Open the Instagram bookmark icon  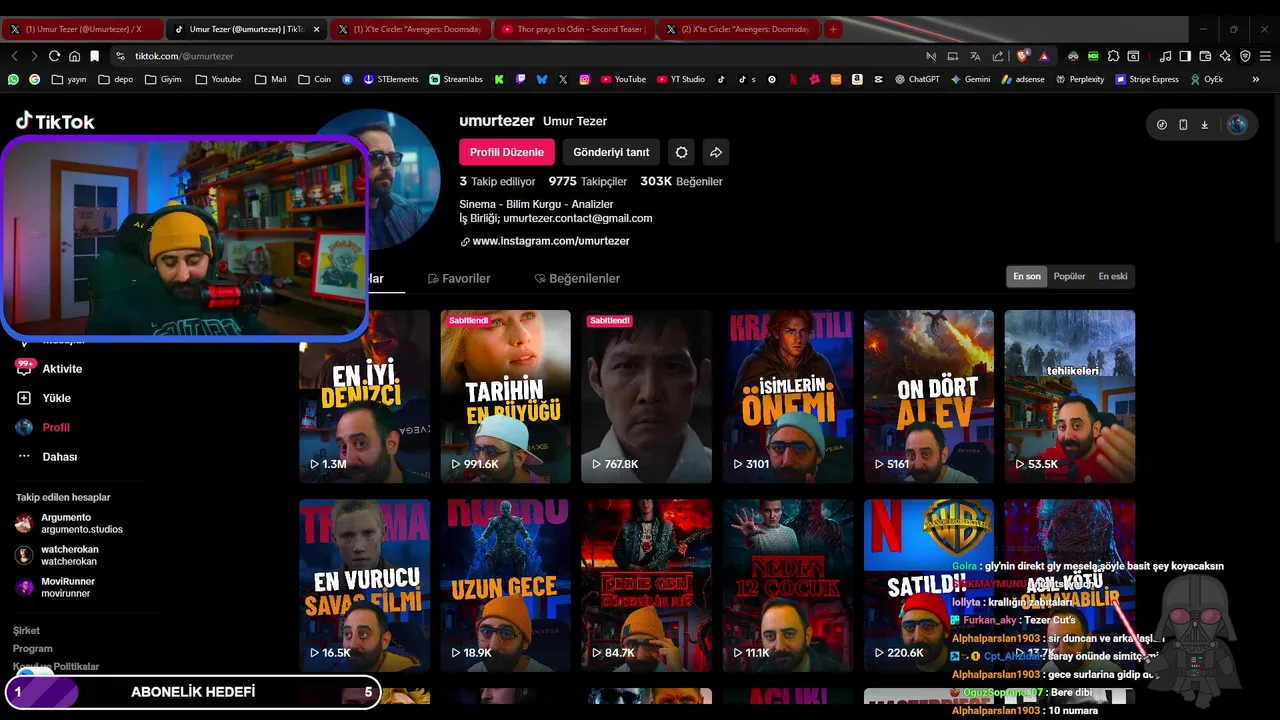point(584,79)
